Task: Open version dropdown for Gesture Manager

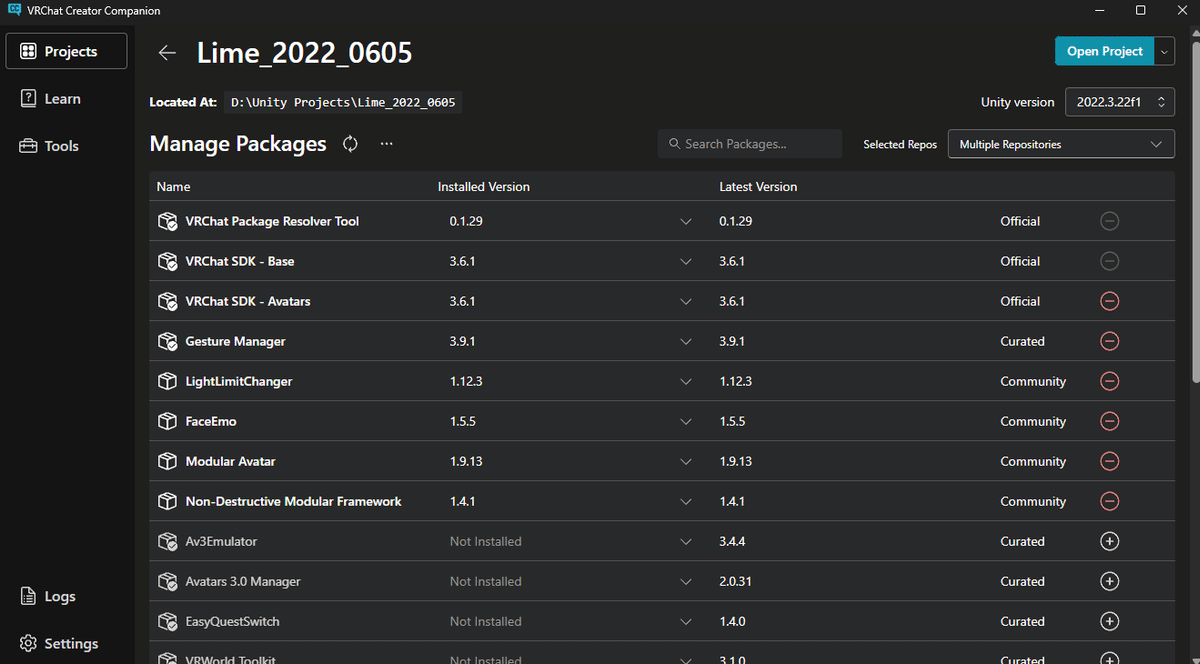Action: point(686,341)
